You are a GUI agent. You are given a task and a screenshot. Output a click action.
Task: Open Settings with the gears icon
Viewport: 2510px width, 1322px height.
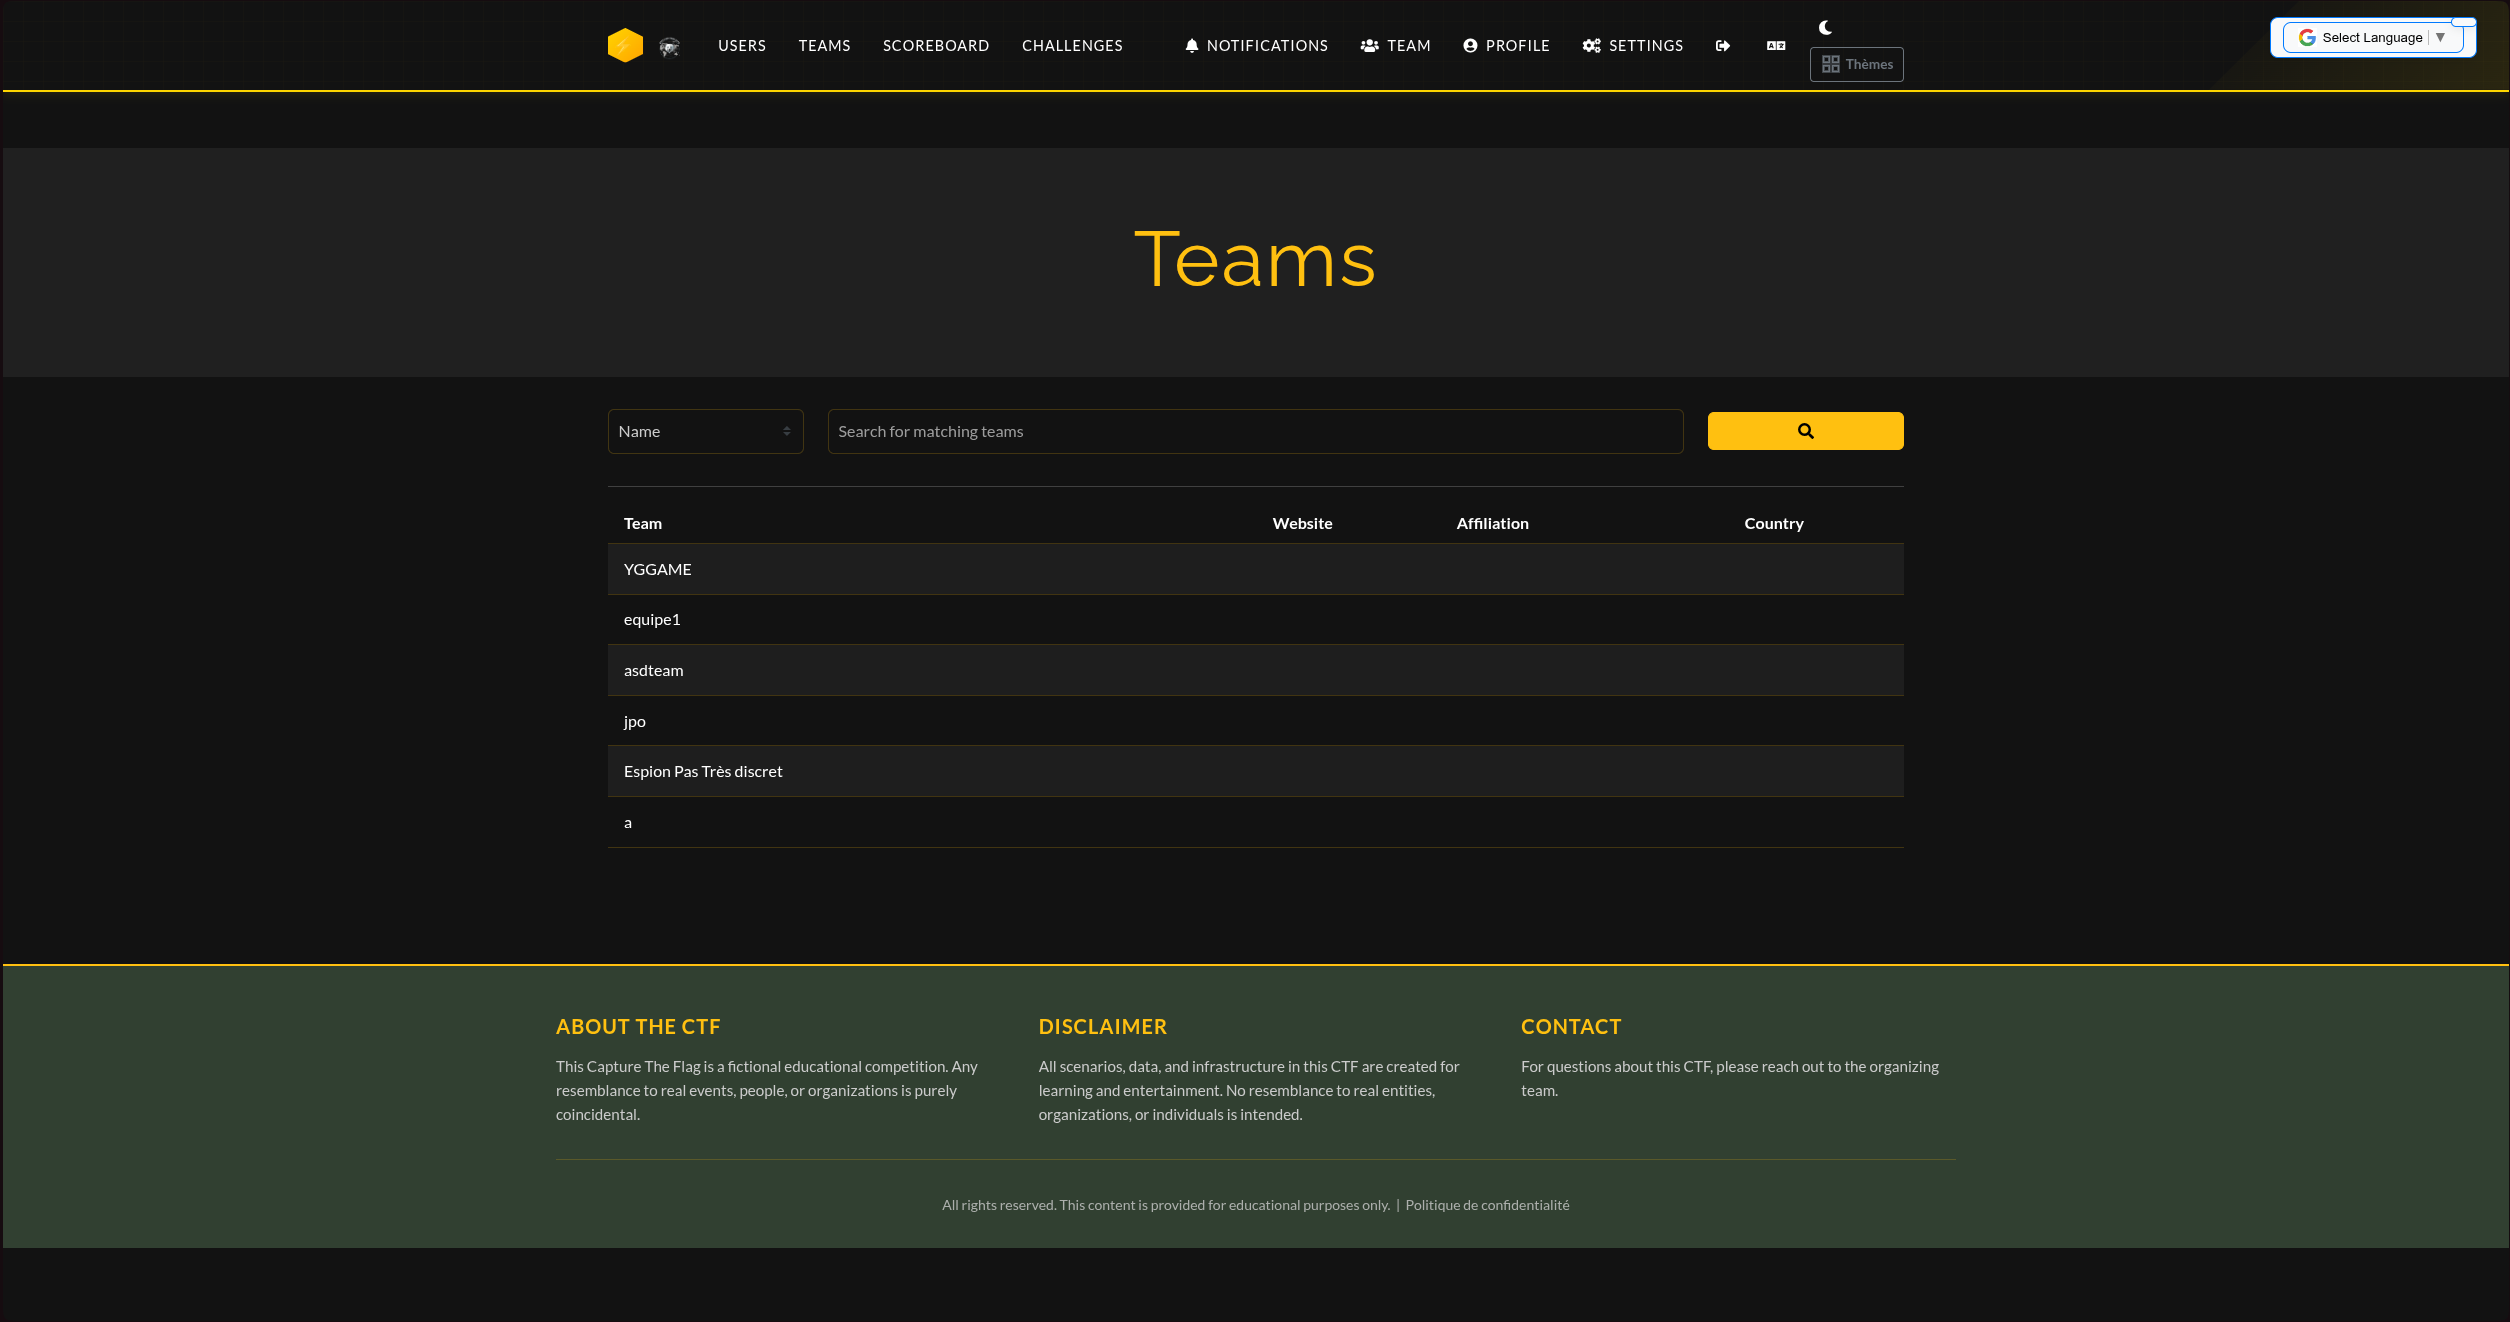coord(1591,46)
